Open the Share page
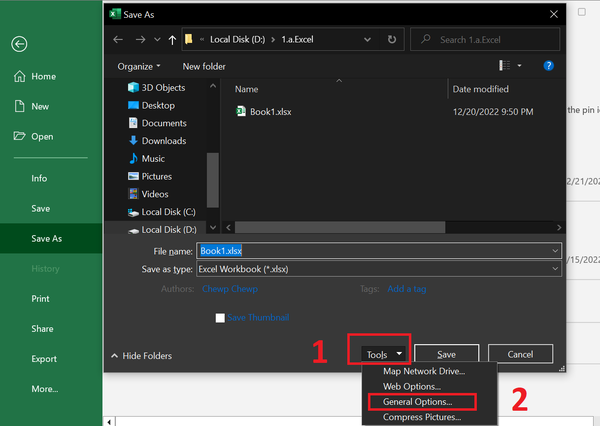This screenshot has width=600, height=426. [x=42, y=329]
